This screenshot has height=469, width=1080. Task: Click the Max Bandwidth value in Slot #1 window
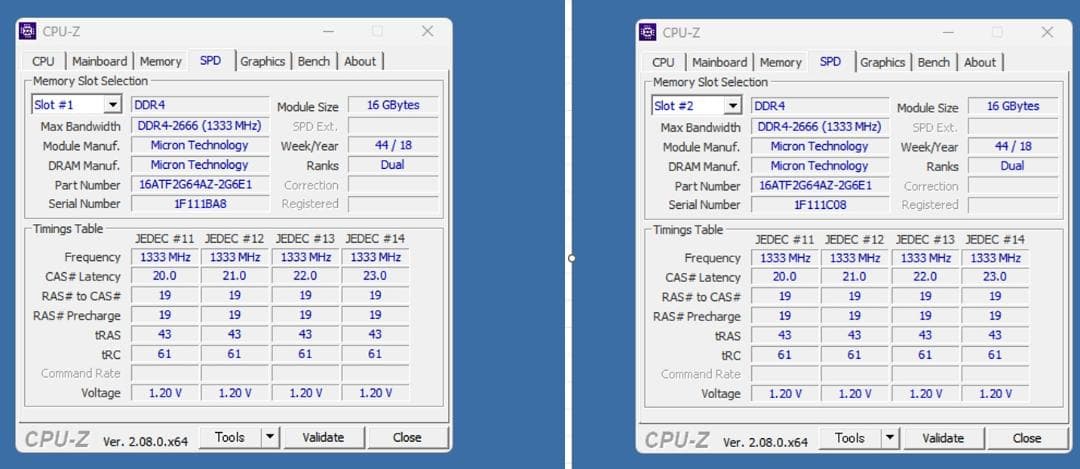[x=200, y=126]
